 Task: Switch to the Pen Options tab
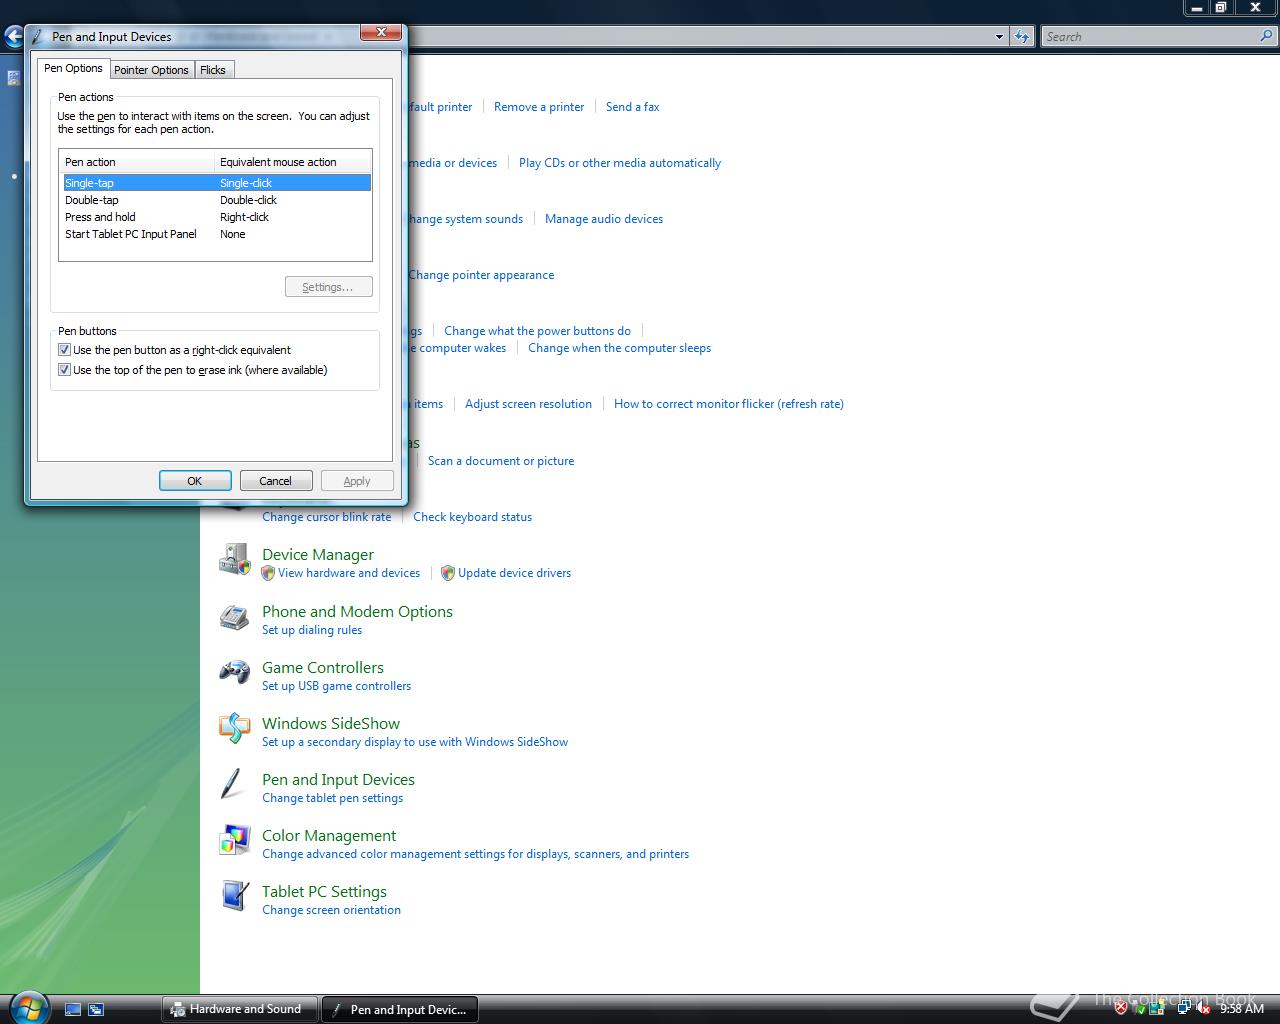pyautogui.click(x=73, y=68)
